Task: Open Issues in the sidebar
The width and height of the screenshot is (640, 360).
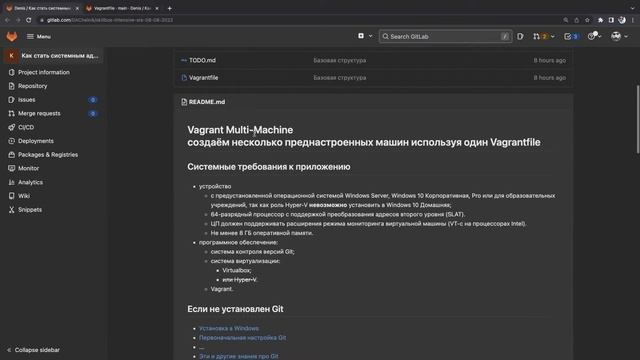Action: [27, 100]
